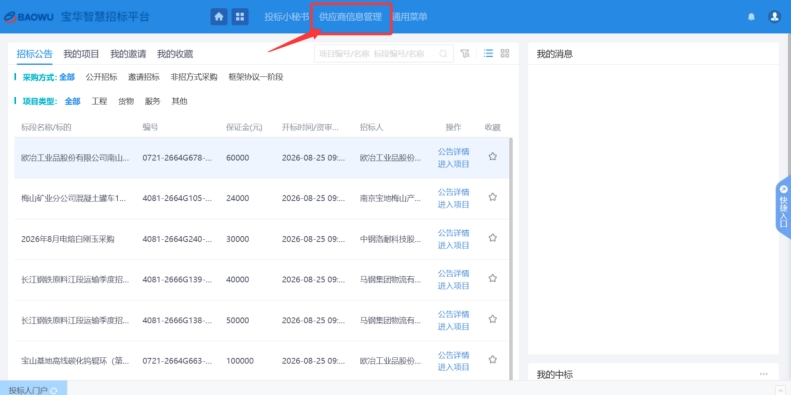Open 供应商信息管理 menu
791x395 pixels.
tap(351, 17)
